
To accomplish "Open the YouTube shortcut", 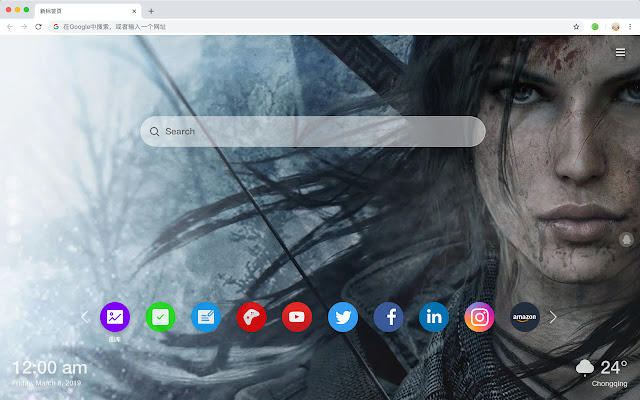I will tap(297, 317).
